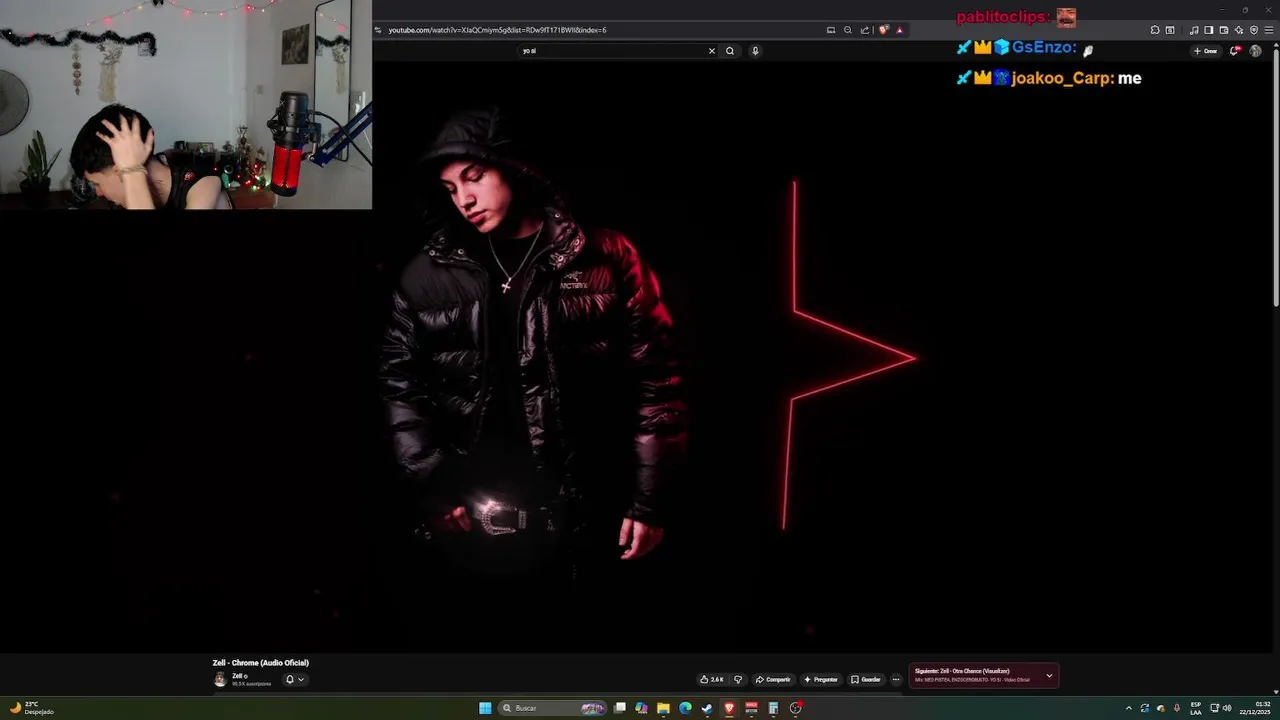Click the Preguntar button
The image size is (1280, 720).
pos(821,679)
